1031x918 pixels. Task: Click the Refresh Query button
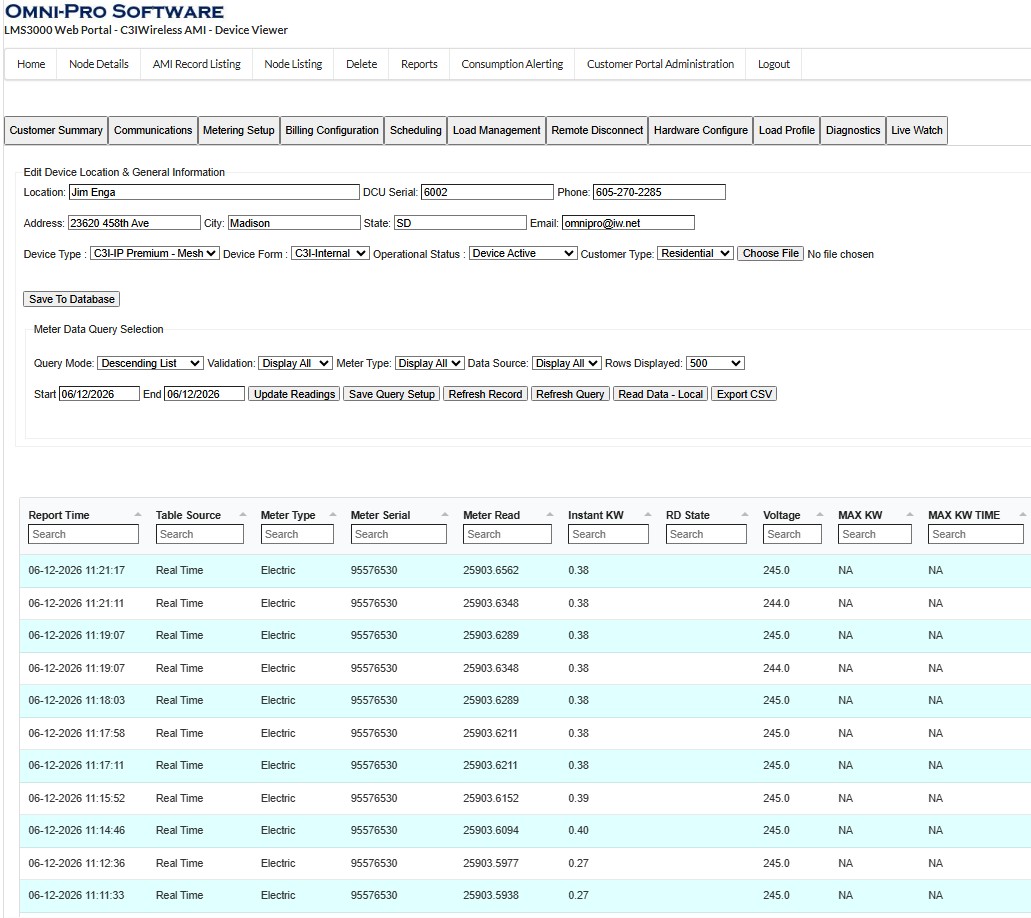(570, 394)
